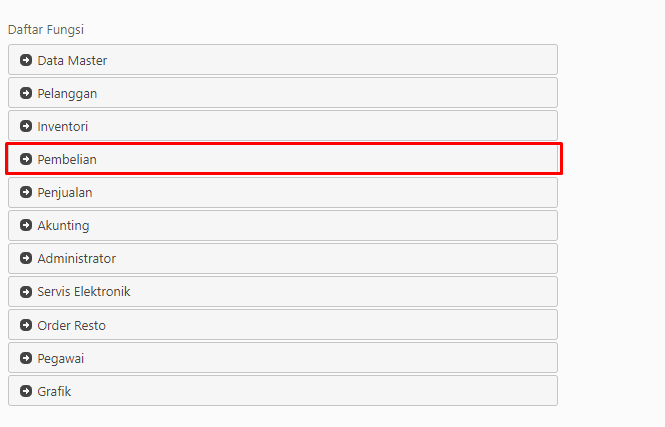Expand the Grafik panel row
The width and height of the screenshot is (665, 427).
click(283, 391)
